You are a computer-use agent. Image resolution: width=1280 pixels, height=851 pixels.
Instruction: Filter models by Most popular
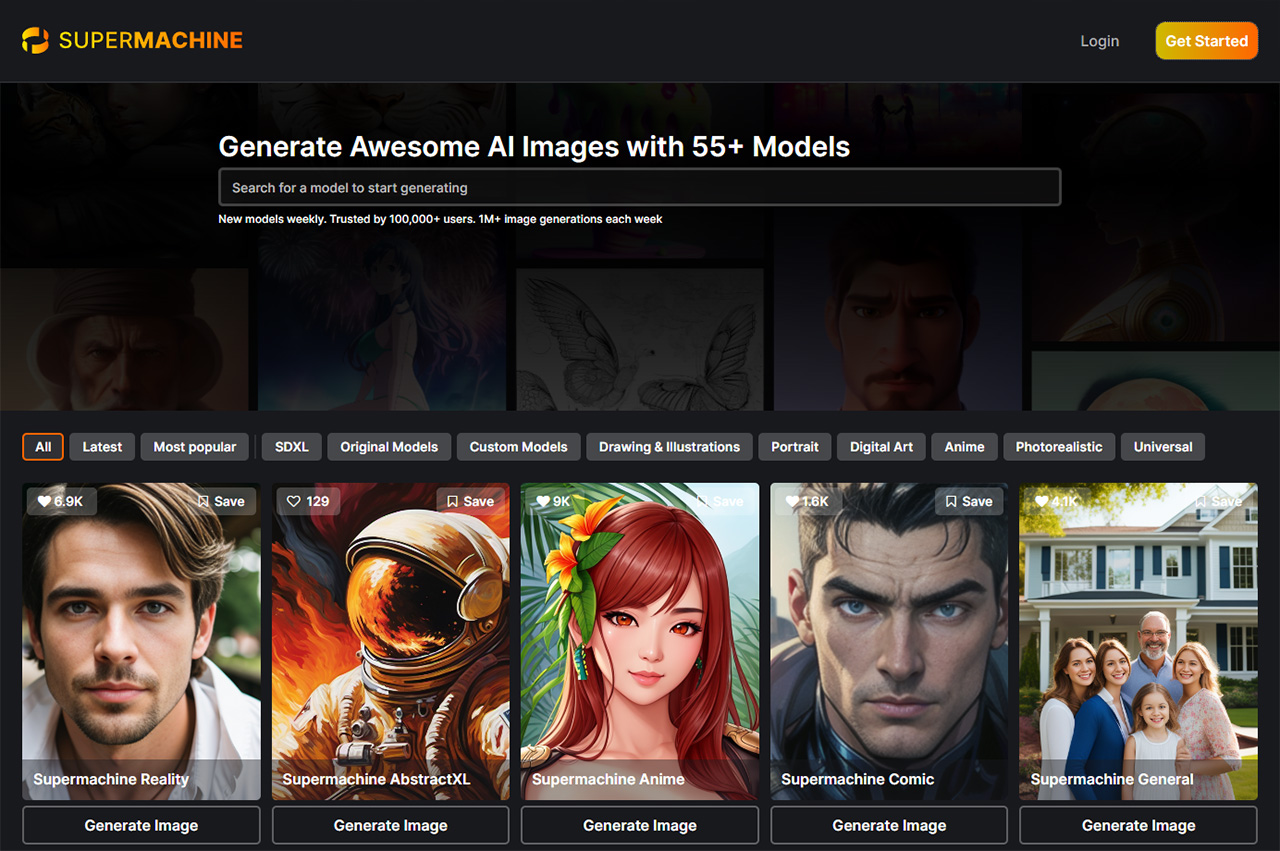click(195, 447)
